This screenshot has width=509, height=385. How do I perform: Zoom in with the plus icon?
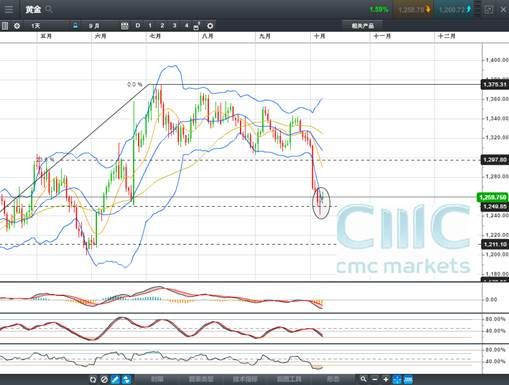click(x=386, y=379)
